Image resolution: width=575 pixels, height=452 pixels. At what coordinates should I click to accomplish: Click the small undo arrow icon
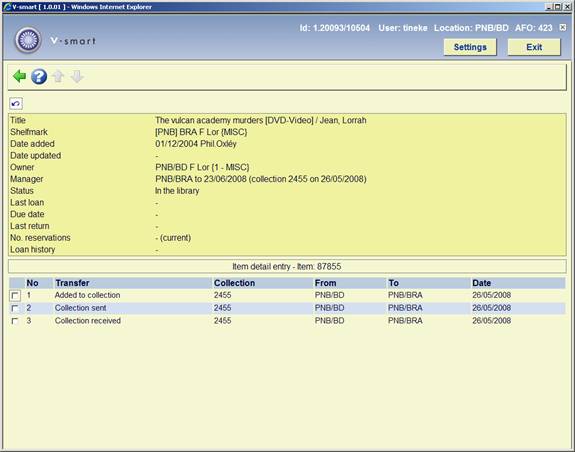(x=16, y=104)
